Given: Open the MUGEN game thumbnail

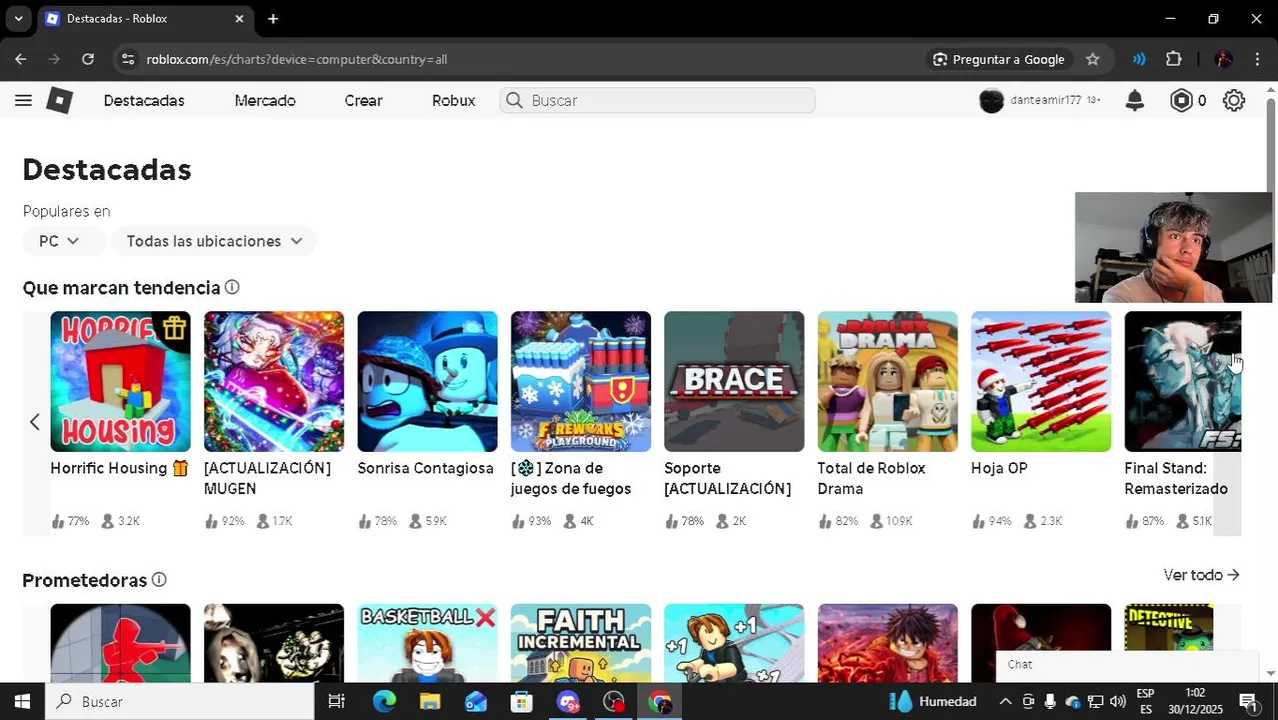Looking at the screenshot, I should (274, 381).
